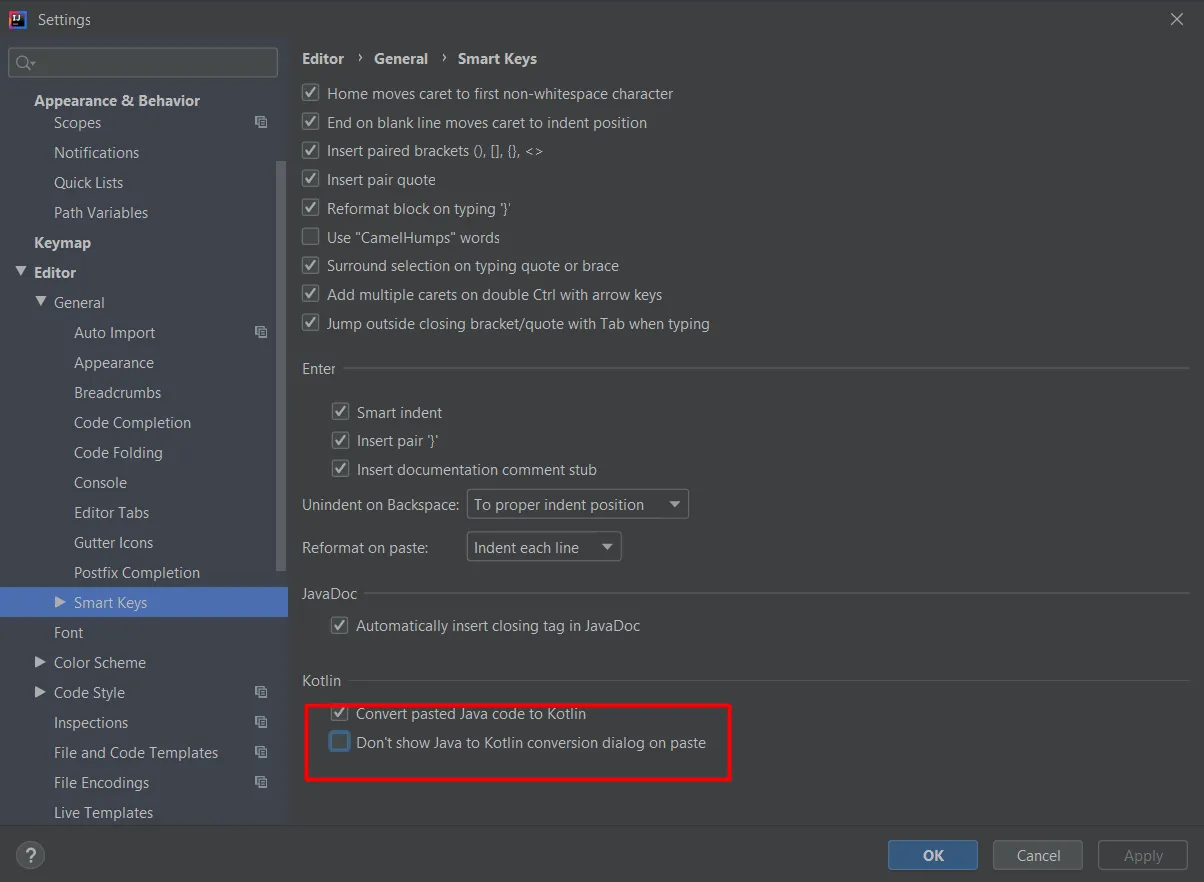1204x882 pixels.
Task: Collapse the Editor tree node arrow
Action: [21, 272]
